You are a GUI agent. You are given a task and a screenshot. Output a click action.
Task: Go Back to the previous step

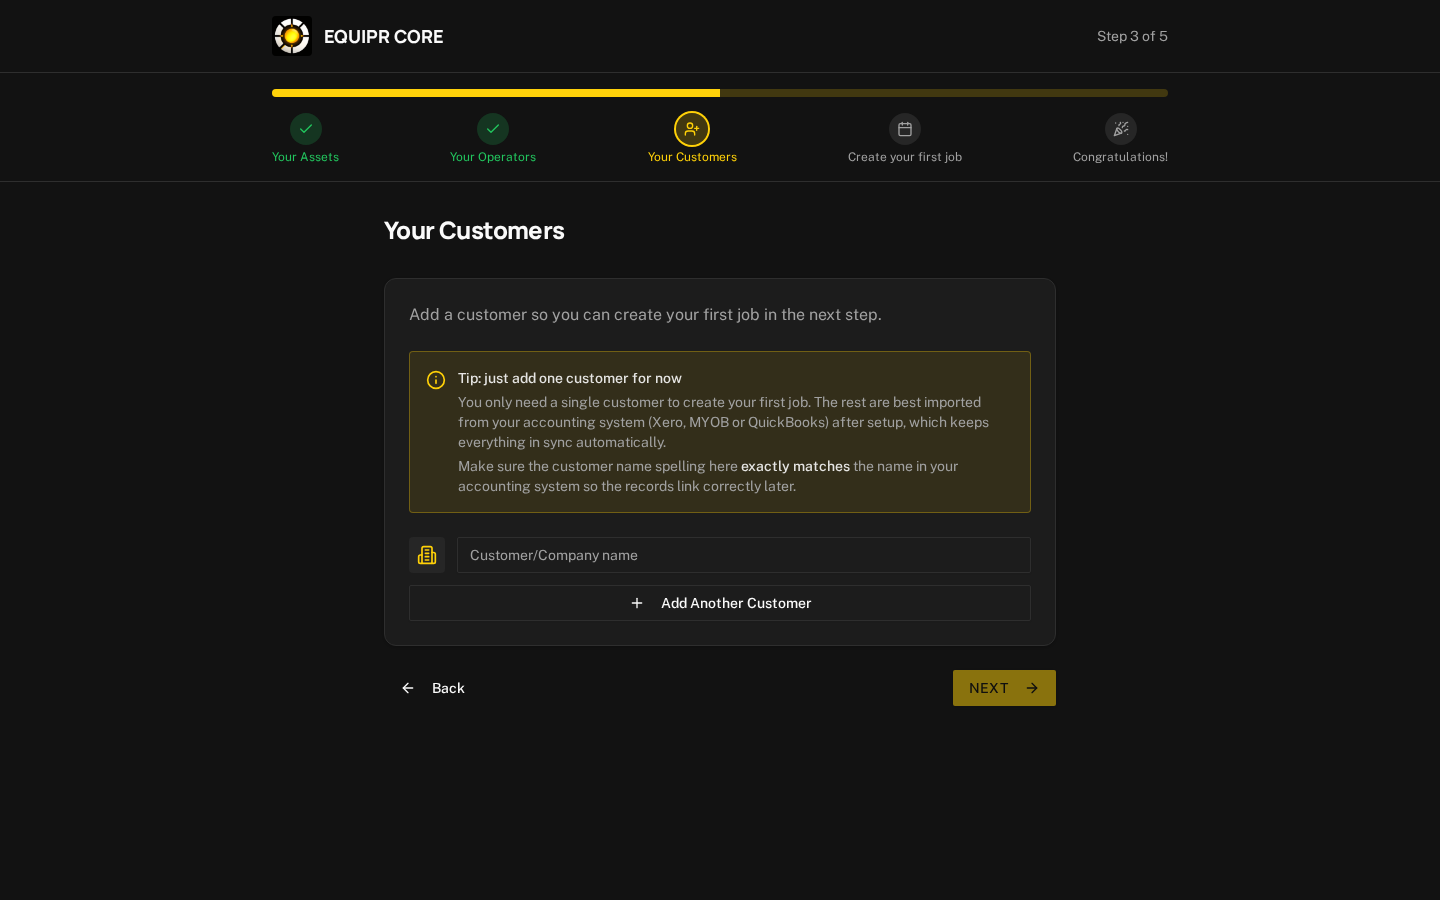(433, 688)
